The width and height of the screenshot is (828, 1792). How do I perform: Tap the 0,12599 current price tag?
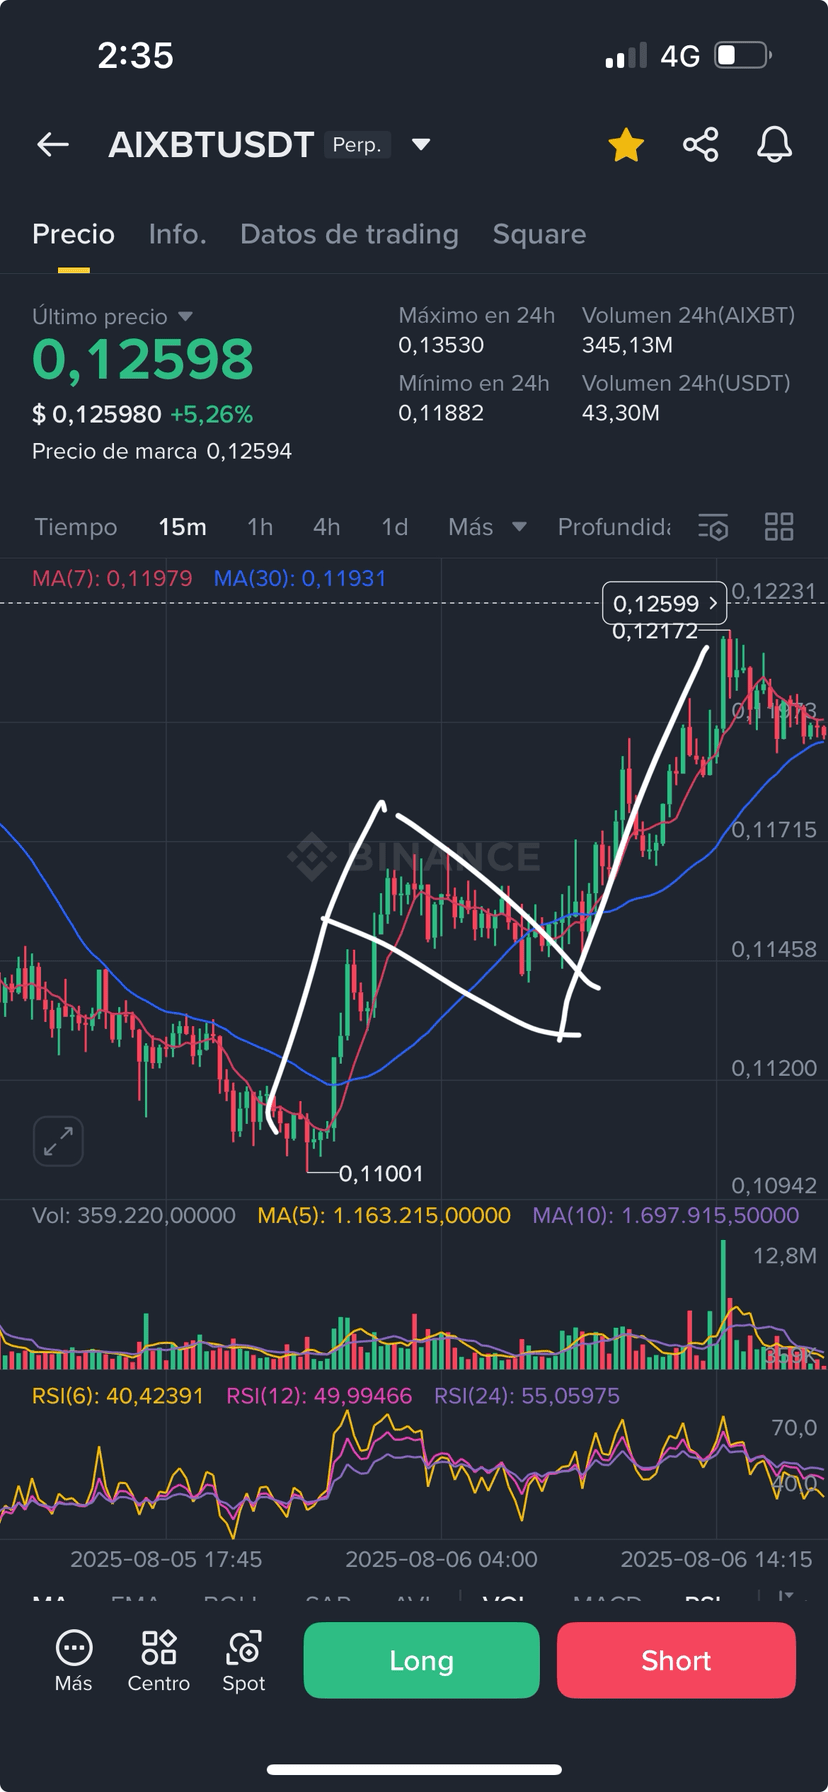[664, 603]
